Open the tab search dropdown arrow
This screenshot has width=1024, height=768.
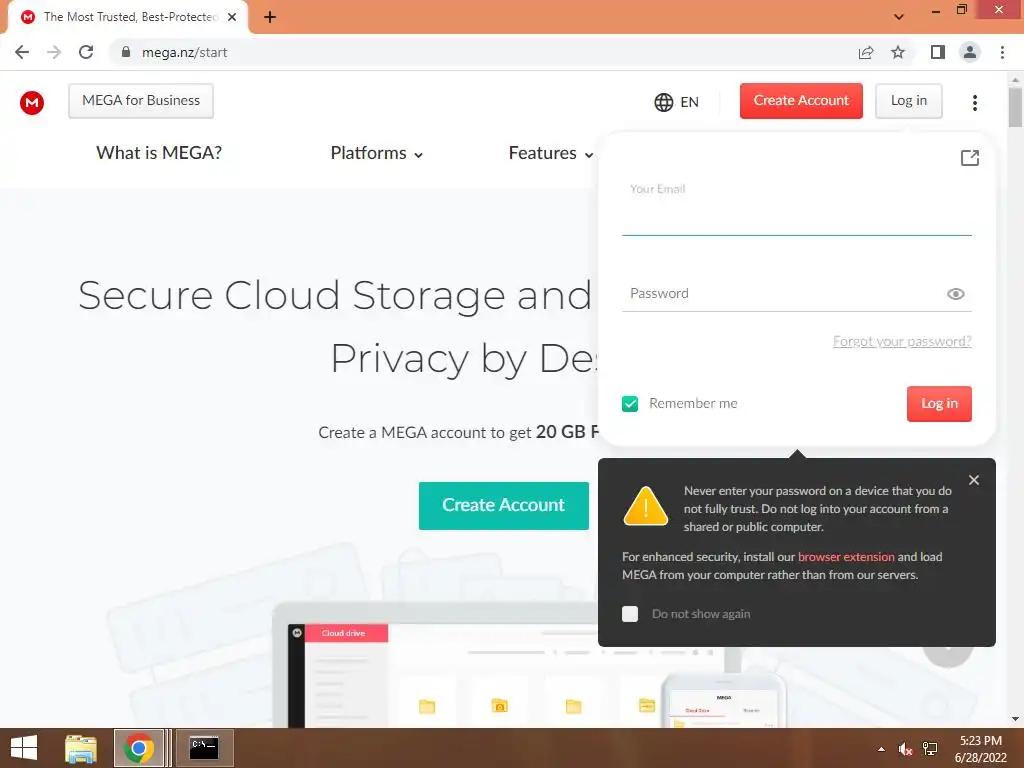pyautogui.click(x=899, y=17)
